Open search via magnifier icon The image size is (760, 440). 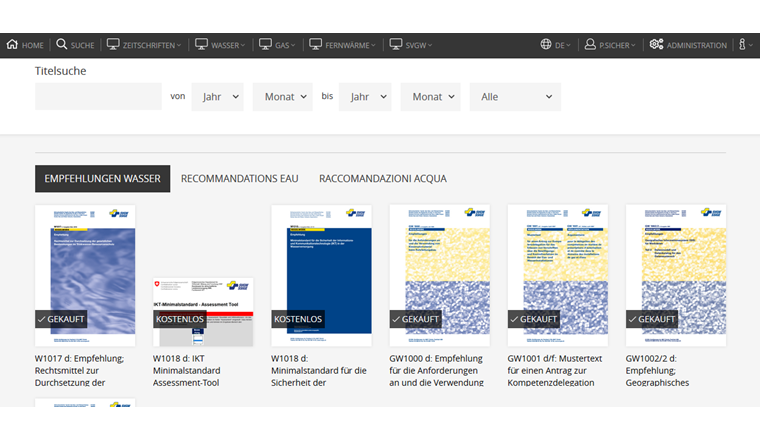[x=62, y=45]
